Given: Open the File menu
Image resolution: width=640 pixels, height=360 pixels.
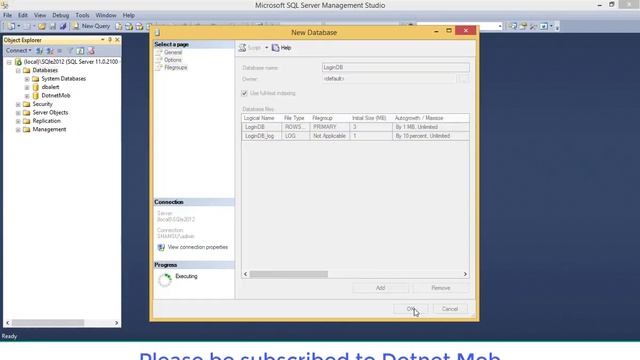Looking at the screenshot, I should click(7, 15).
